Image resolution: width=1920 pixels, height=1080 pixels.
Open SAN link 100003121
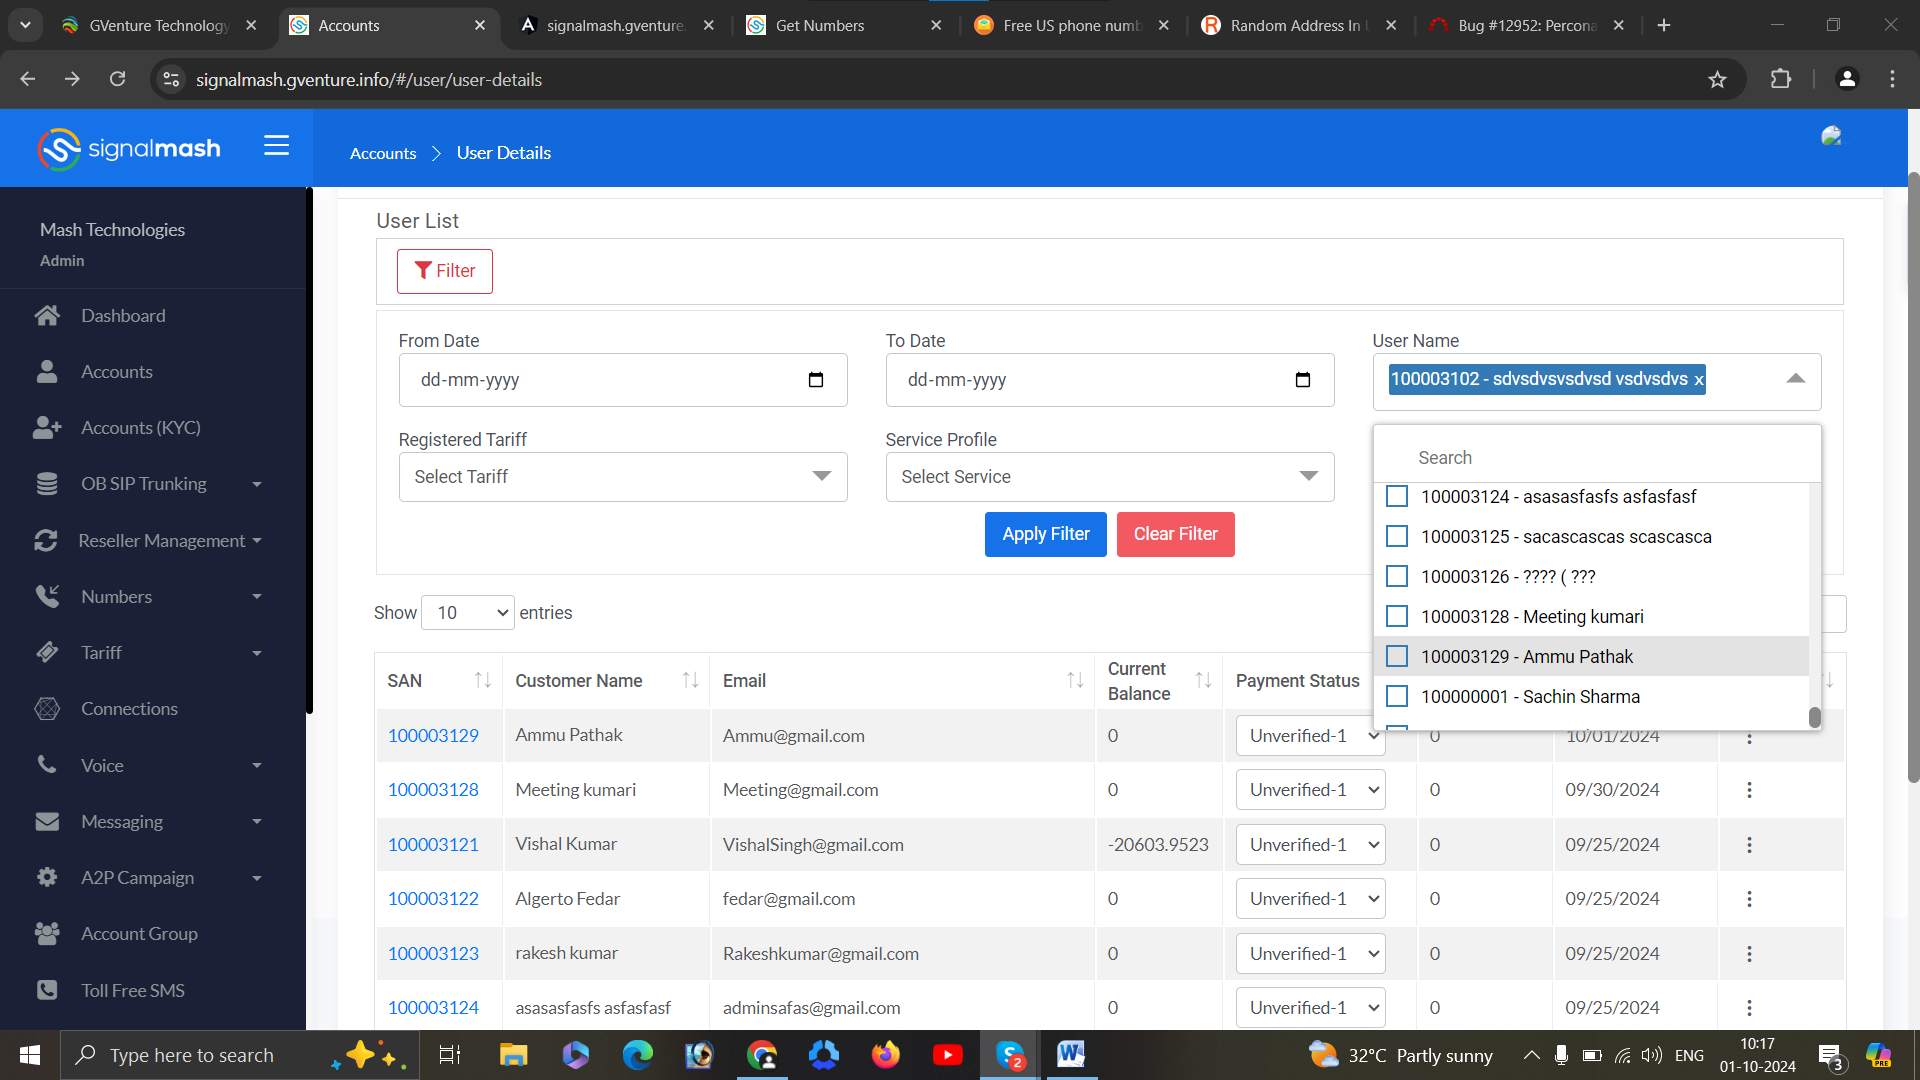click(x=433, y=845)
